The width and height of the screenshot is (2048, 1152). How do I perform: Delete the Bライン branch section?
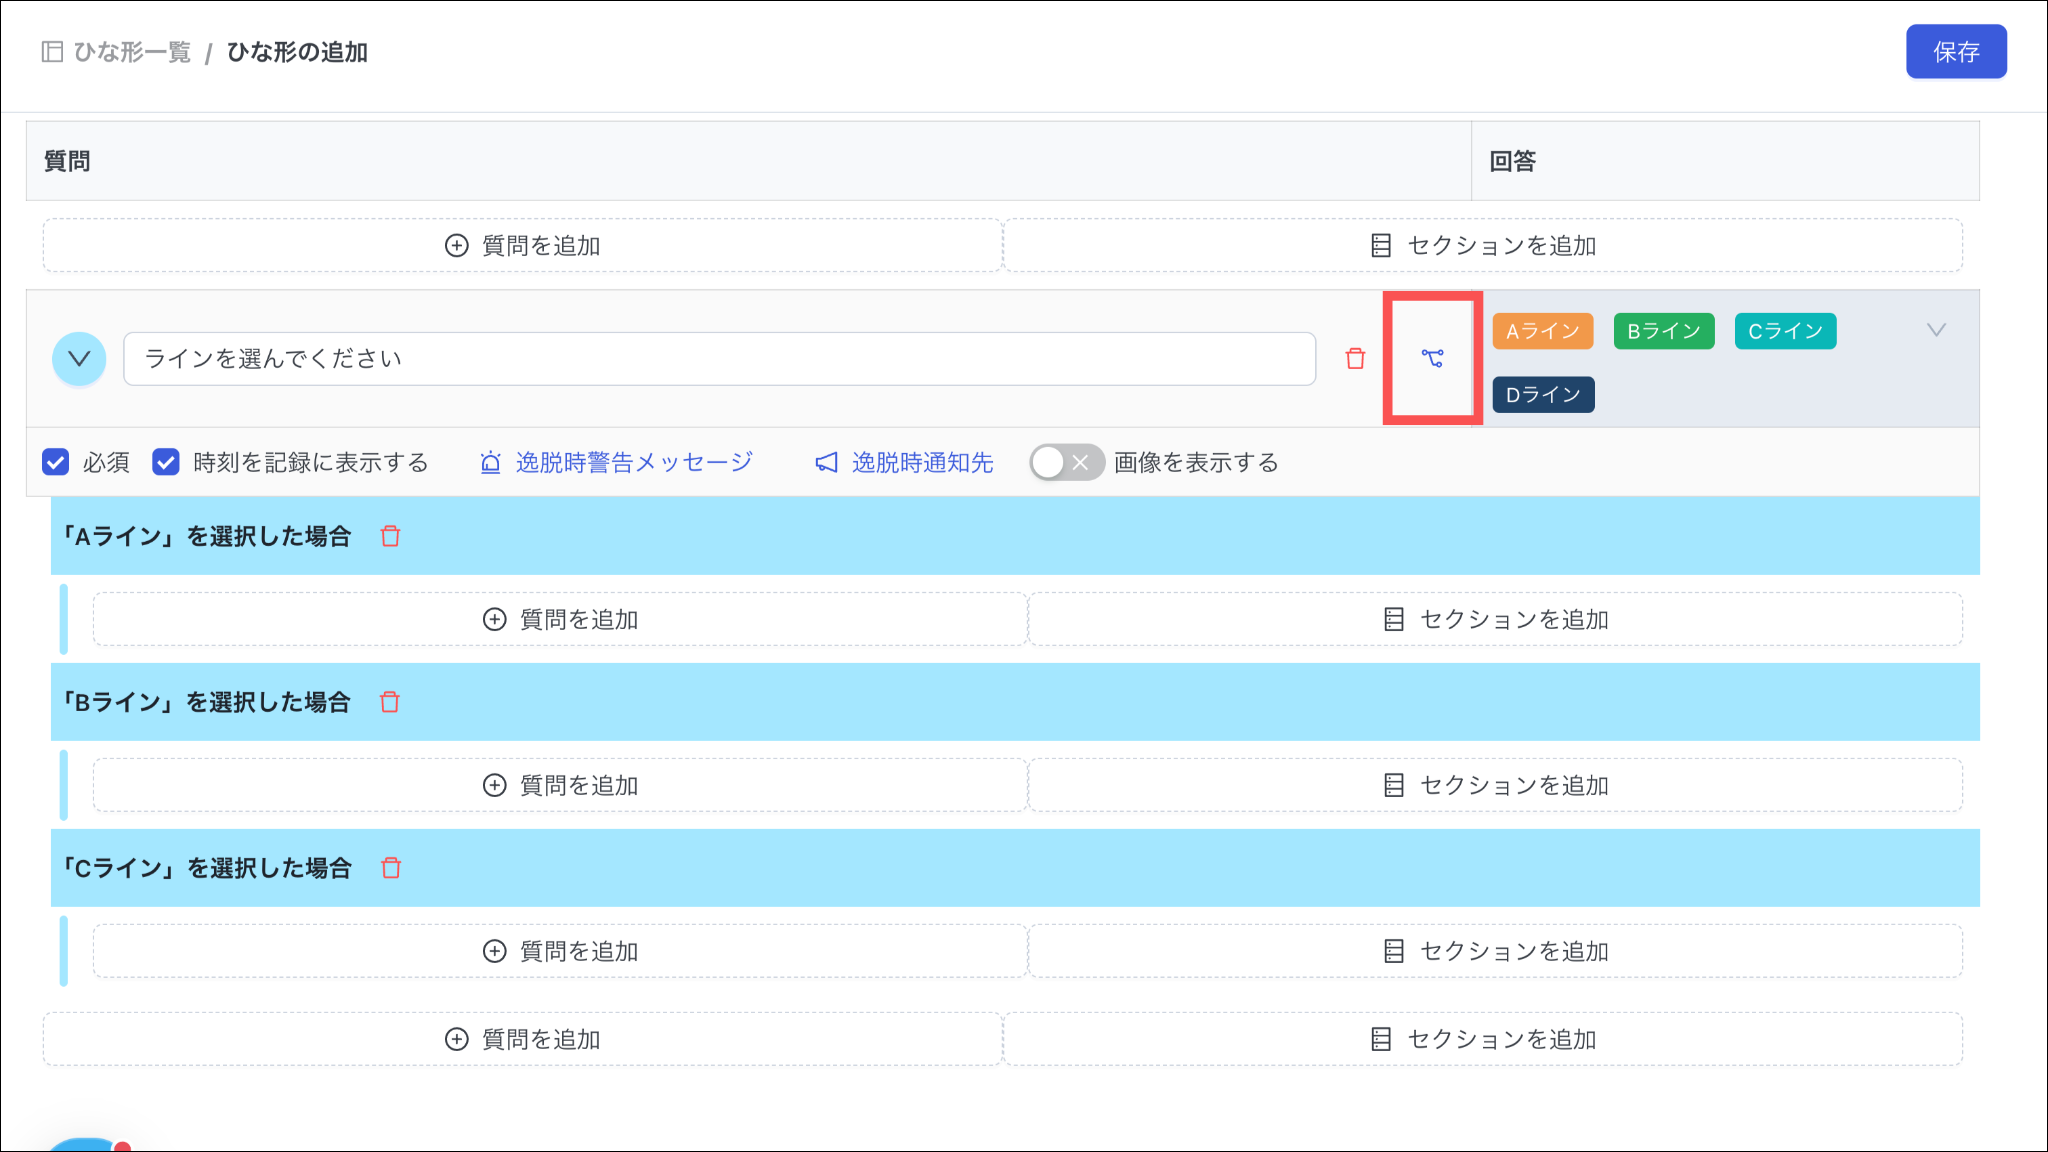[390, 702]
